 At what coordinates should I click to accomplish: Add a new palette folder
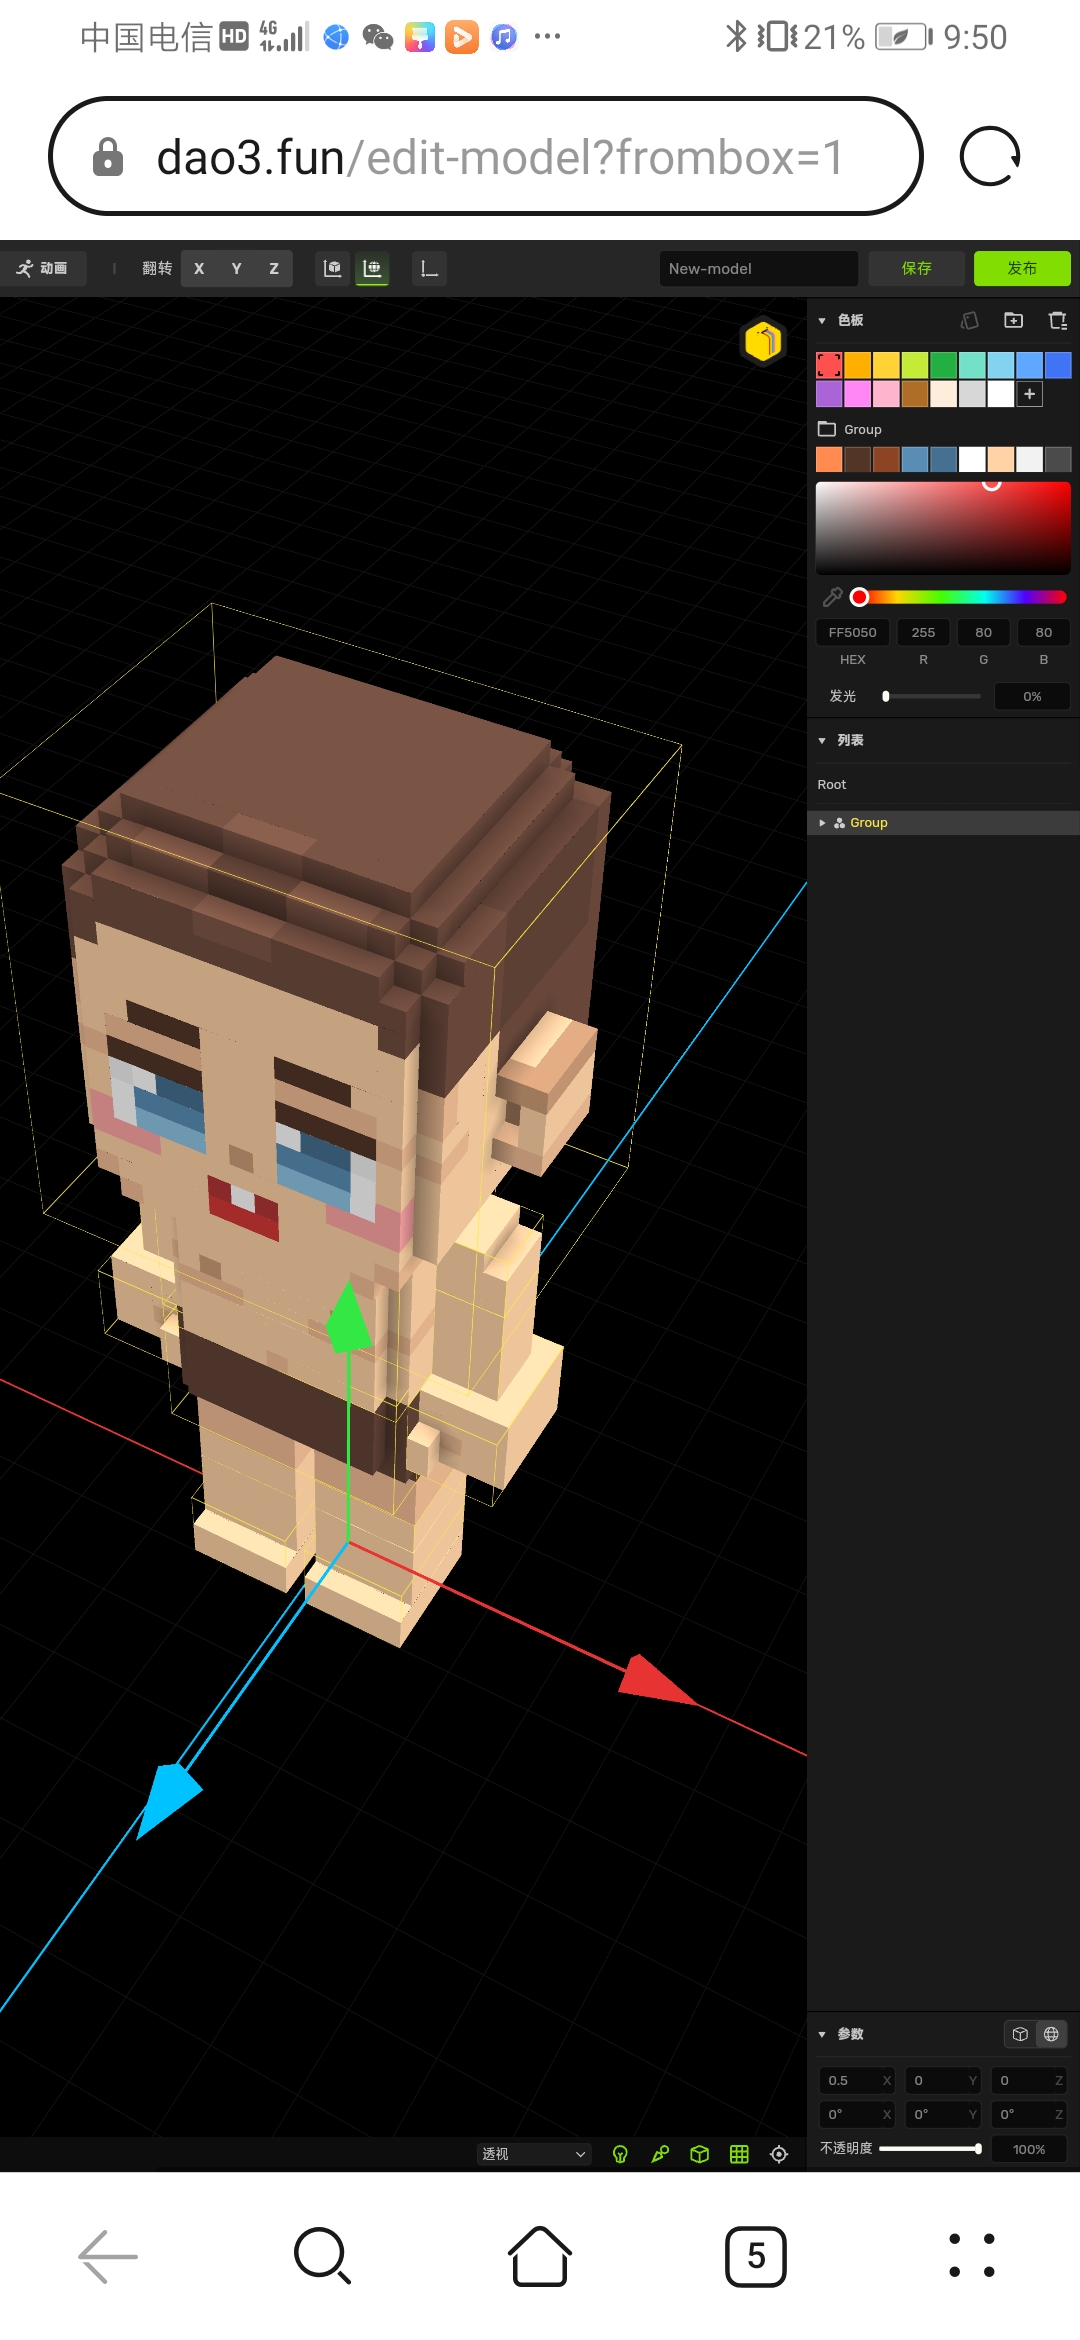coord(1013,320)
